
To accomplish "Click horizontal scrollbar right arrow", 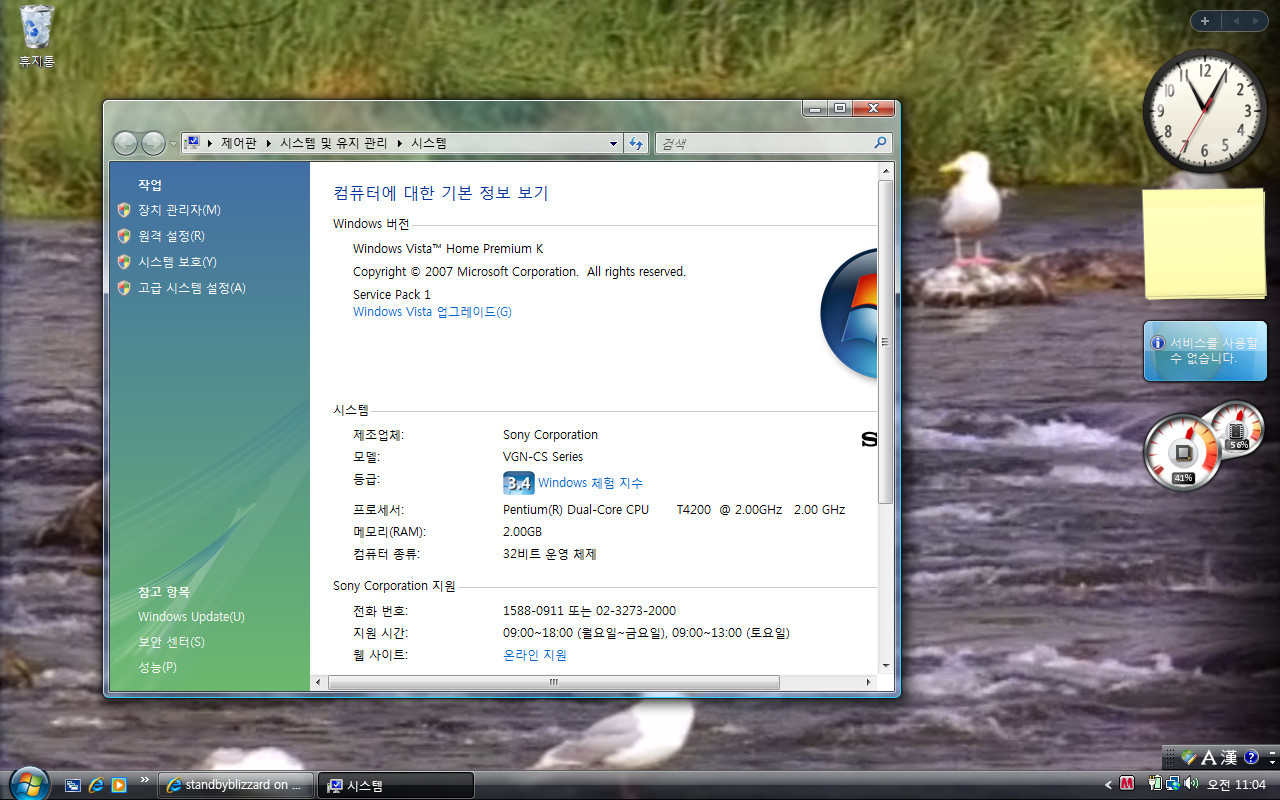I will tap(868, 682).
